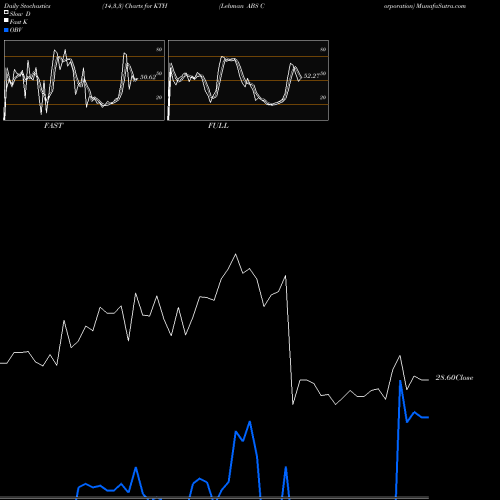Select the 'Daily Stochastics' title text
The width and height of the screenshot is (500, 500).
tap(27, 6)
